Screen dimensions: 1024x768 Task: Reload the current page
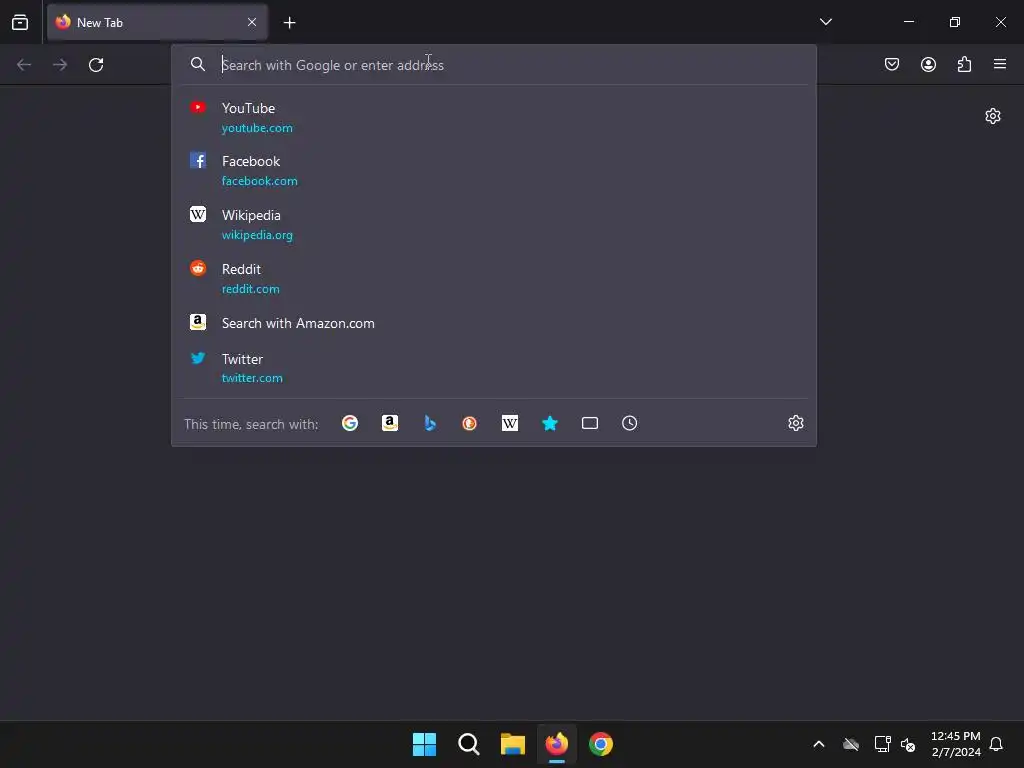point(96,65)
